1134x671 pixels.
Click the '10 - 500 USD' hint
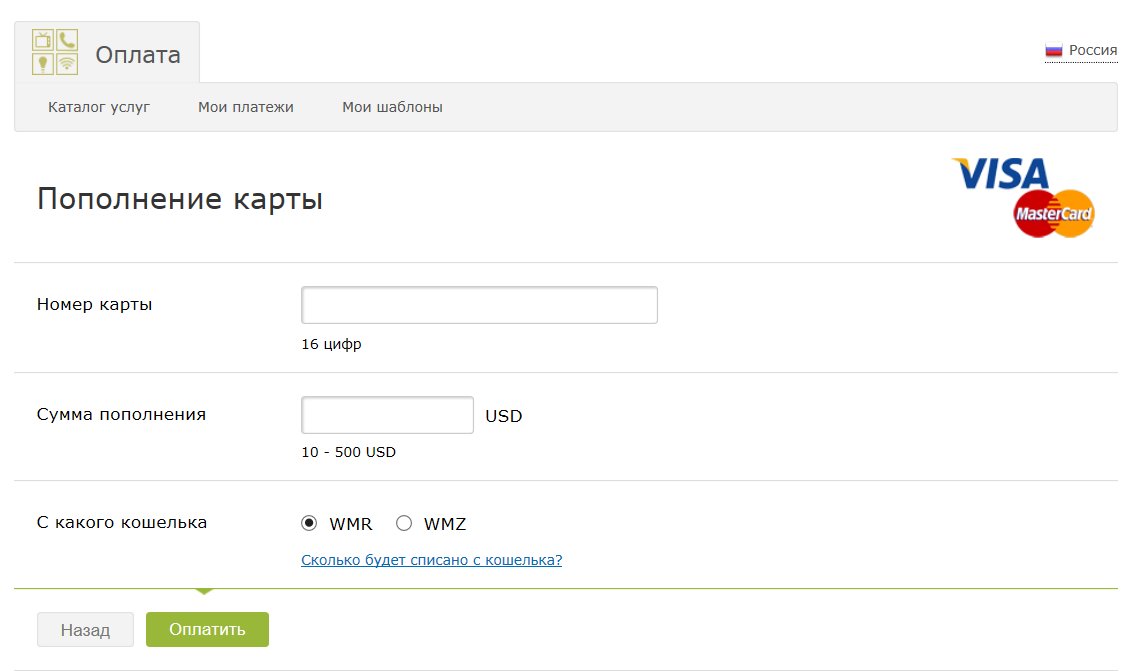tap(349, 452)
